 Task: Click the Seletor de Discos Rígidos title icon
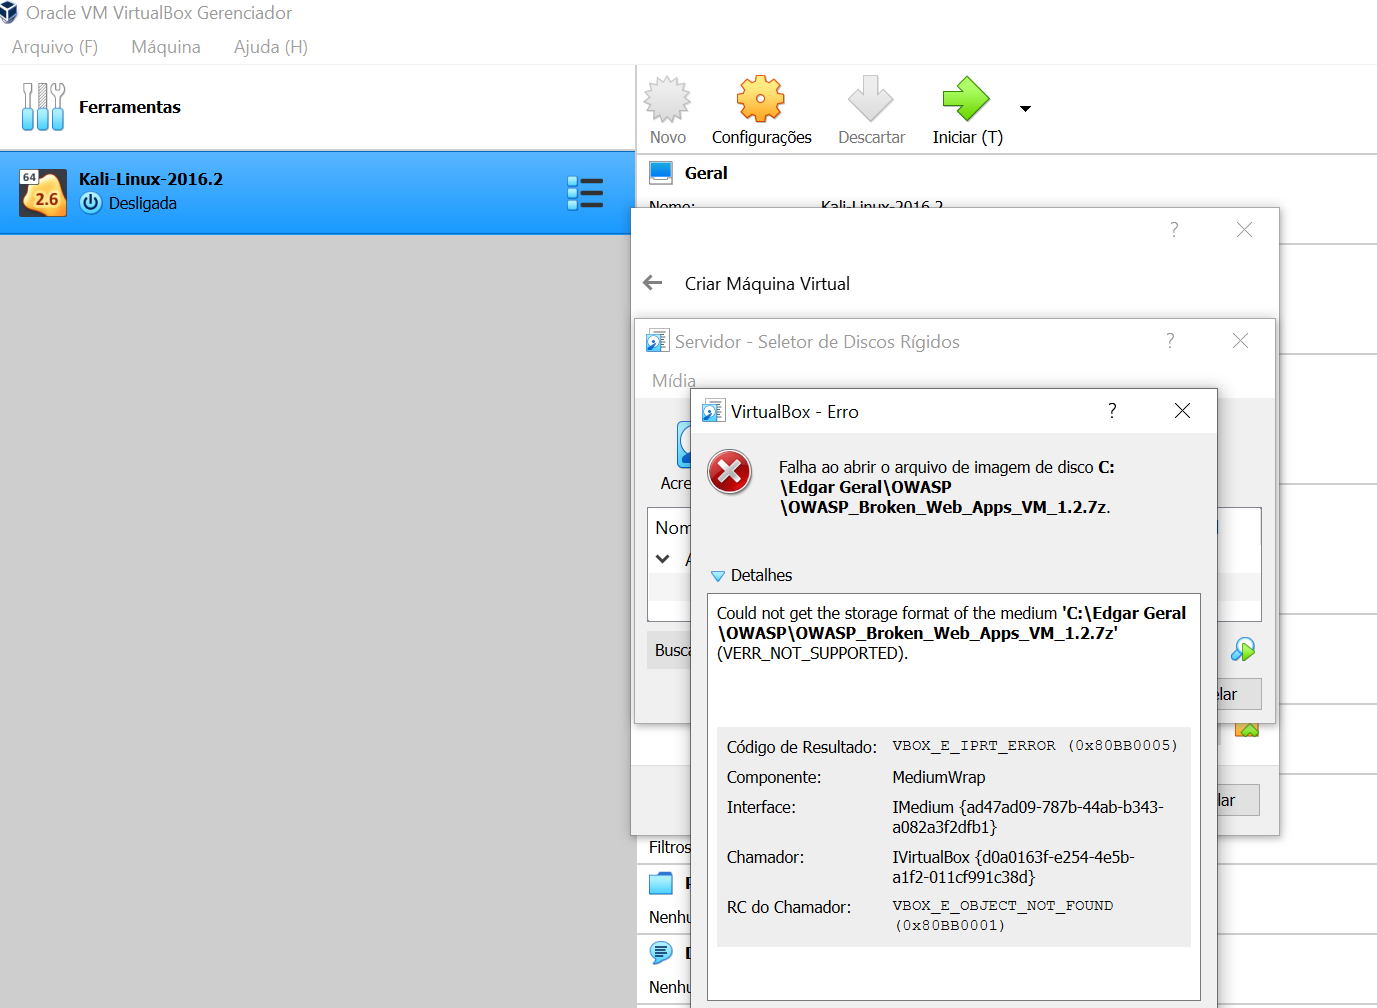coord(657,341)
